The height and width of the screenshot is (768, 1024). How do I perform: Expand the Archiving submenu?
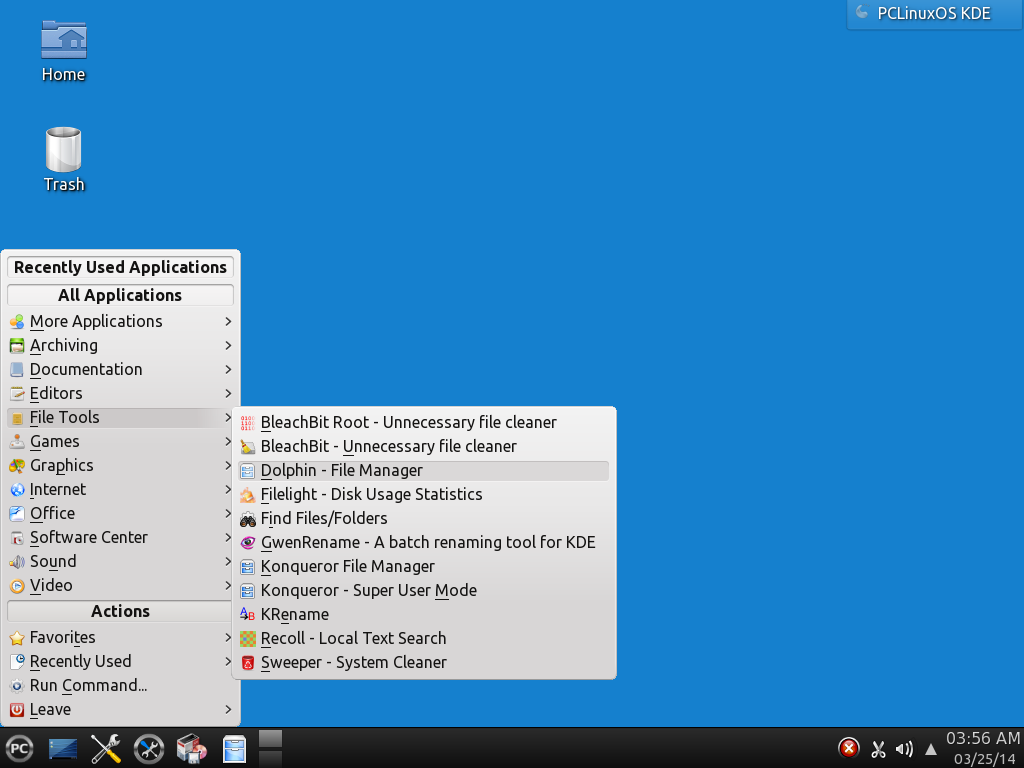121,345
